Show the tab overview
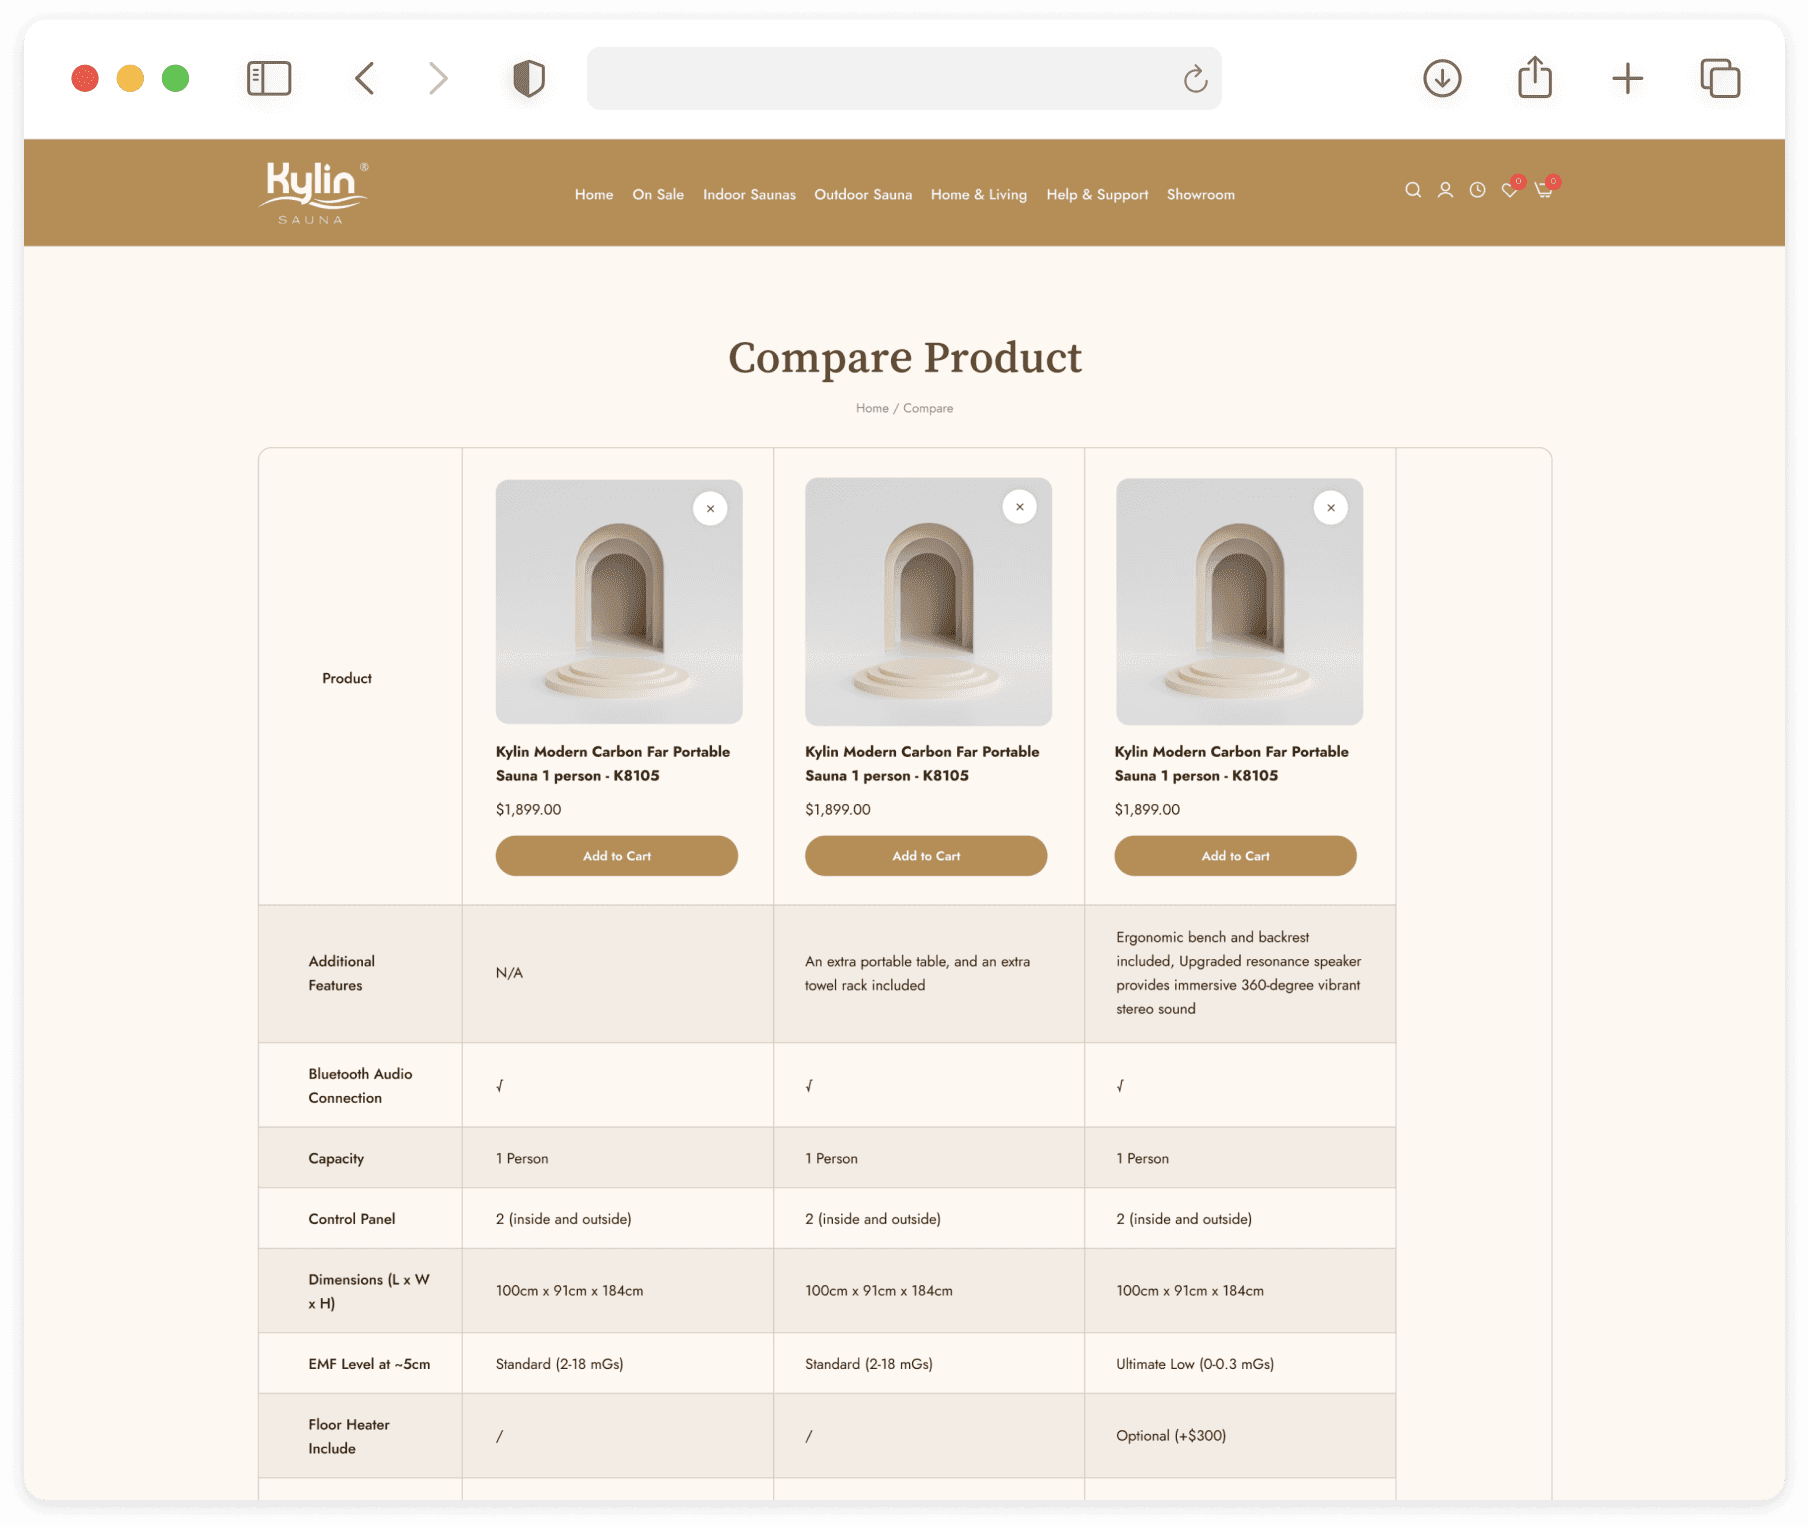Viewport: 1808px width, 1527px height. click(1721, 78)
